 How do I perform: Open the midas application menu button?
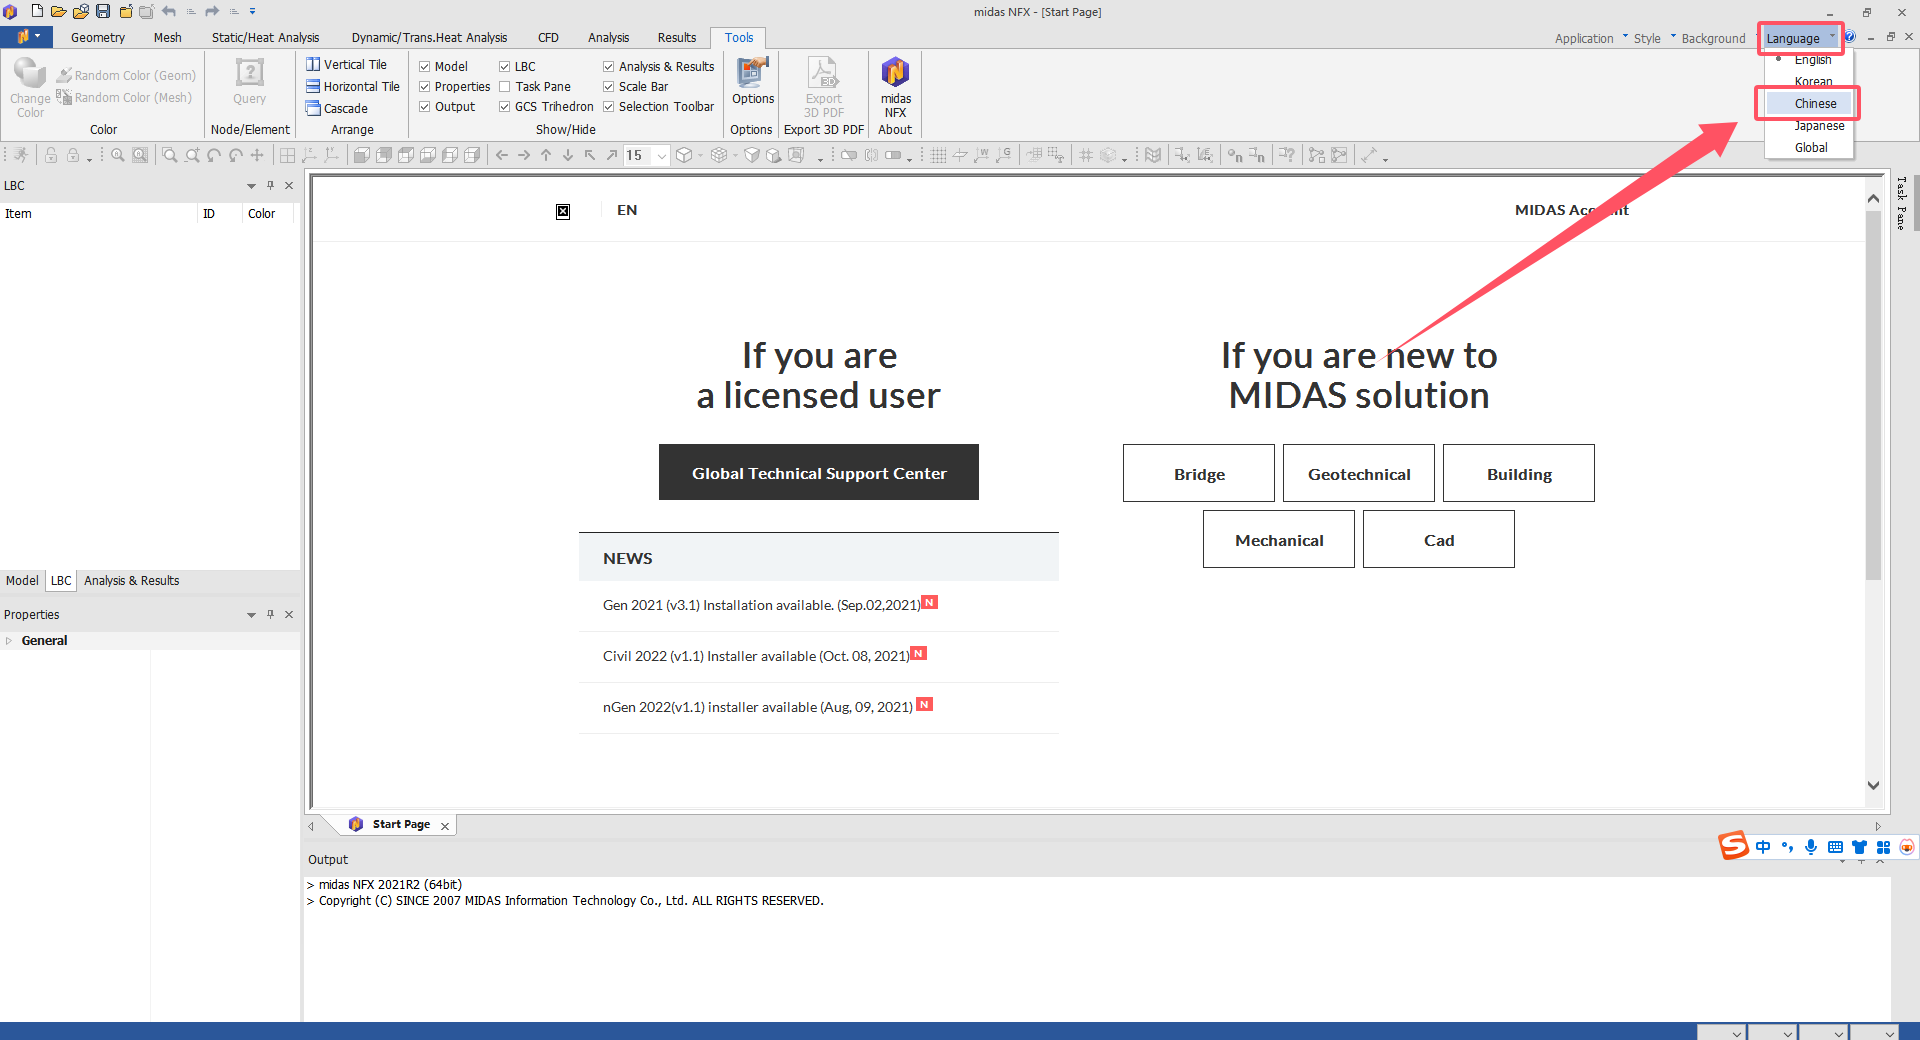(x=24, y=37)
